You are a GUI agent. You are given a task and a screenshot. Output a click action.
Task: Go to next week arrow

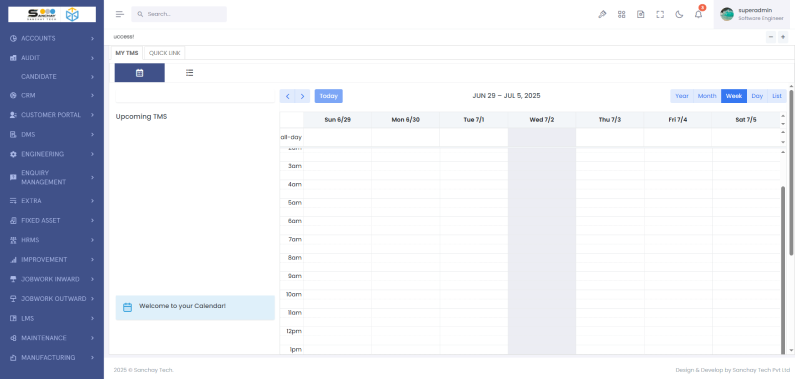pos(302,96)
